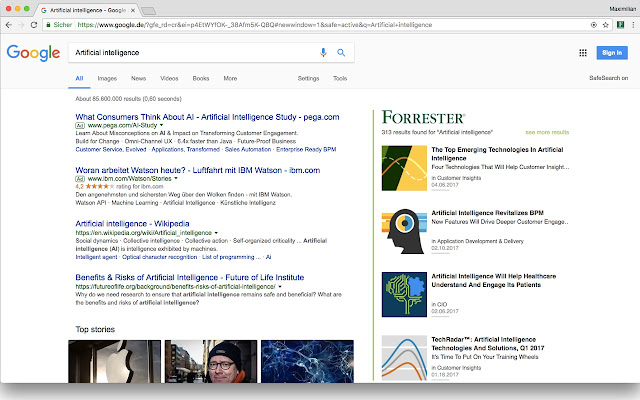Click the Maximilian profile button
The height and width of the screenshot is (400, 640).
pyautogui.click(x=622, y=9)
